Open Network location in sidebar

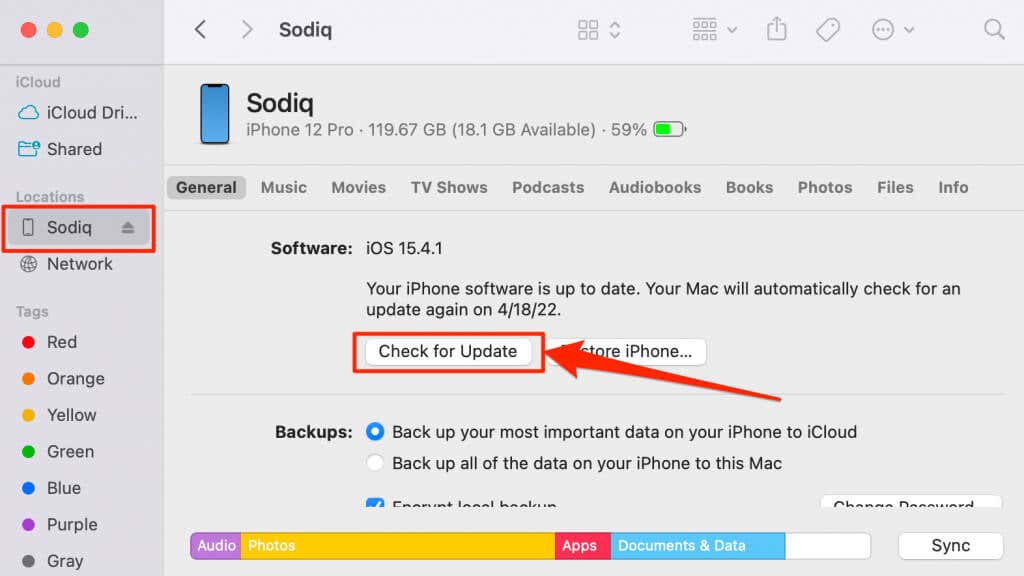[x=66, y=264]
